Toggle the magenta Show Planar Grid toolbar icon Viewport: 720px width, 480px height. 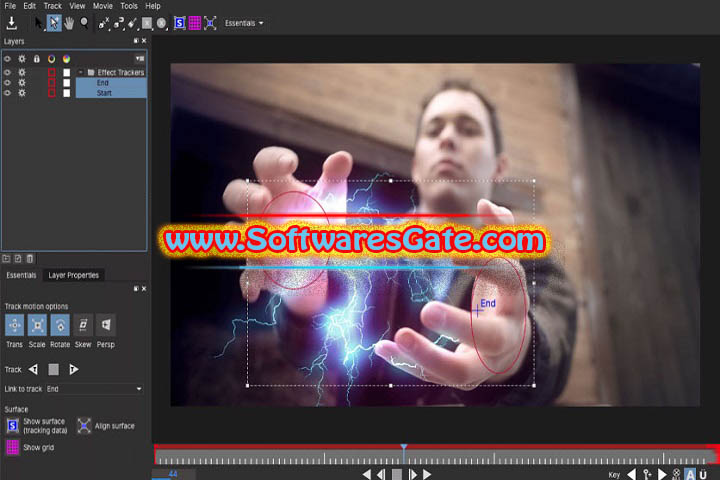point(195,23)
